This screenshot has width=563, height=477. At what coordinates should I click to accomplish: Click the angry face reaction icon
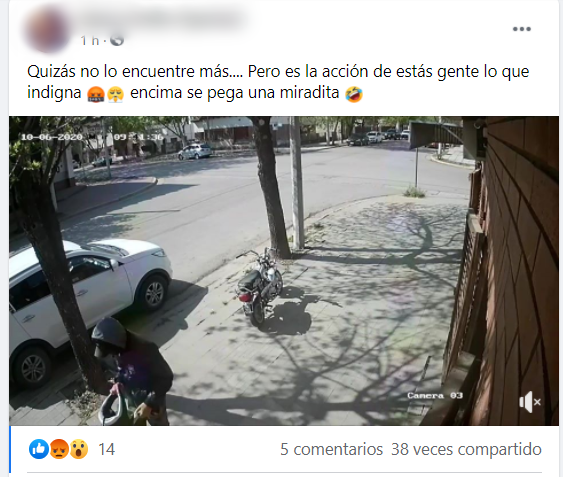point(59,449)
